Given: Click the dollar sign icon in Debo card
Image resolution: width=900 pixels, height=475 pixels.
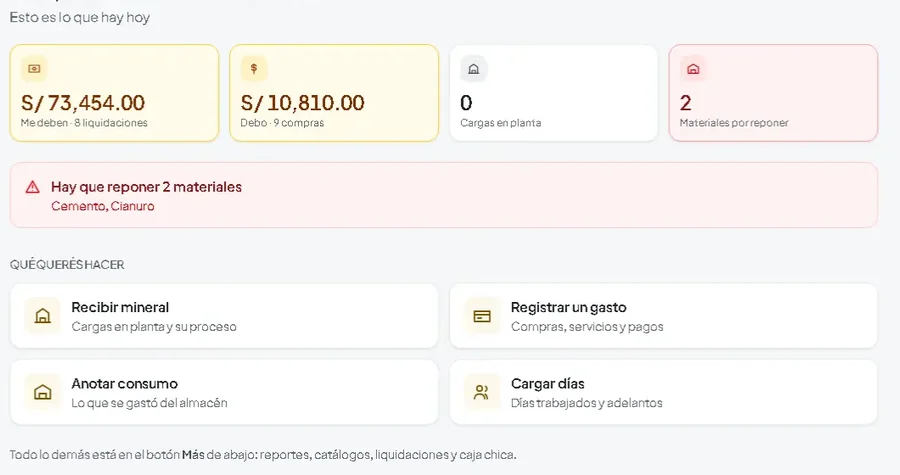Looking at the screenshot, I should coord(254,69).
